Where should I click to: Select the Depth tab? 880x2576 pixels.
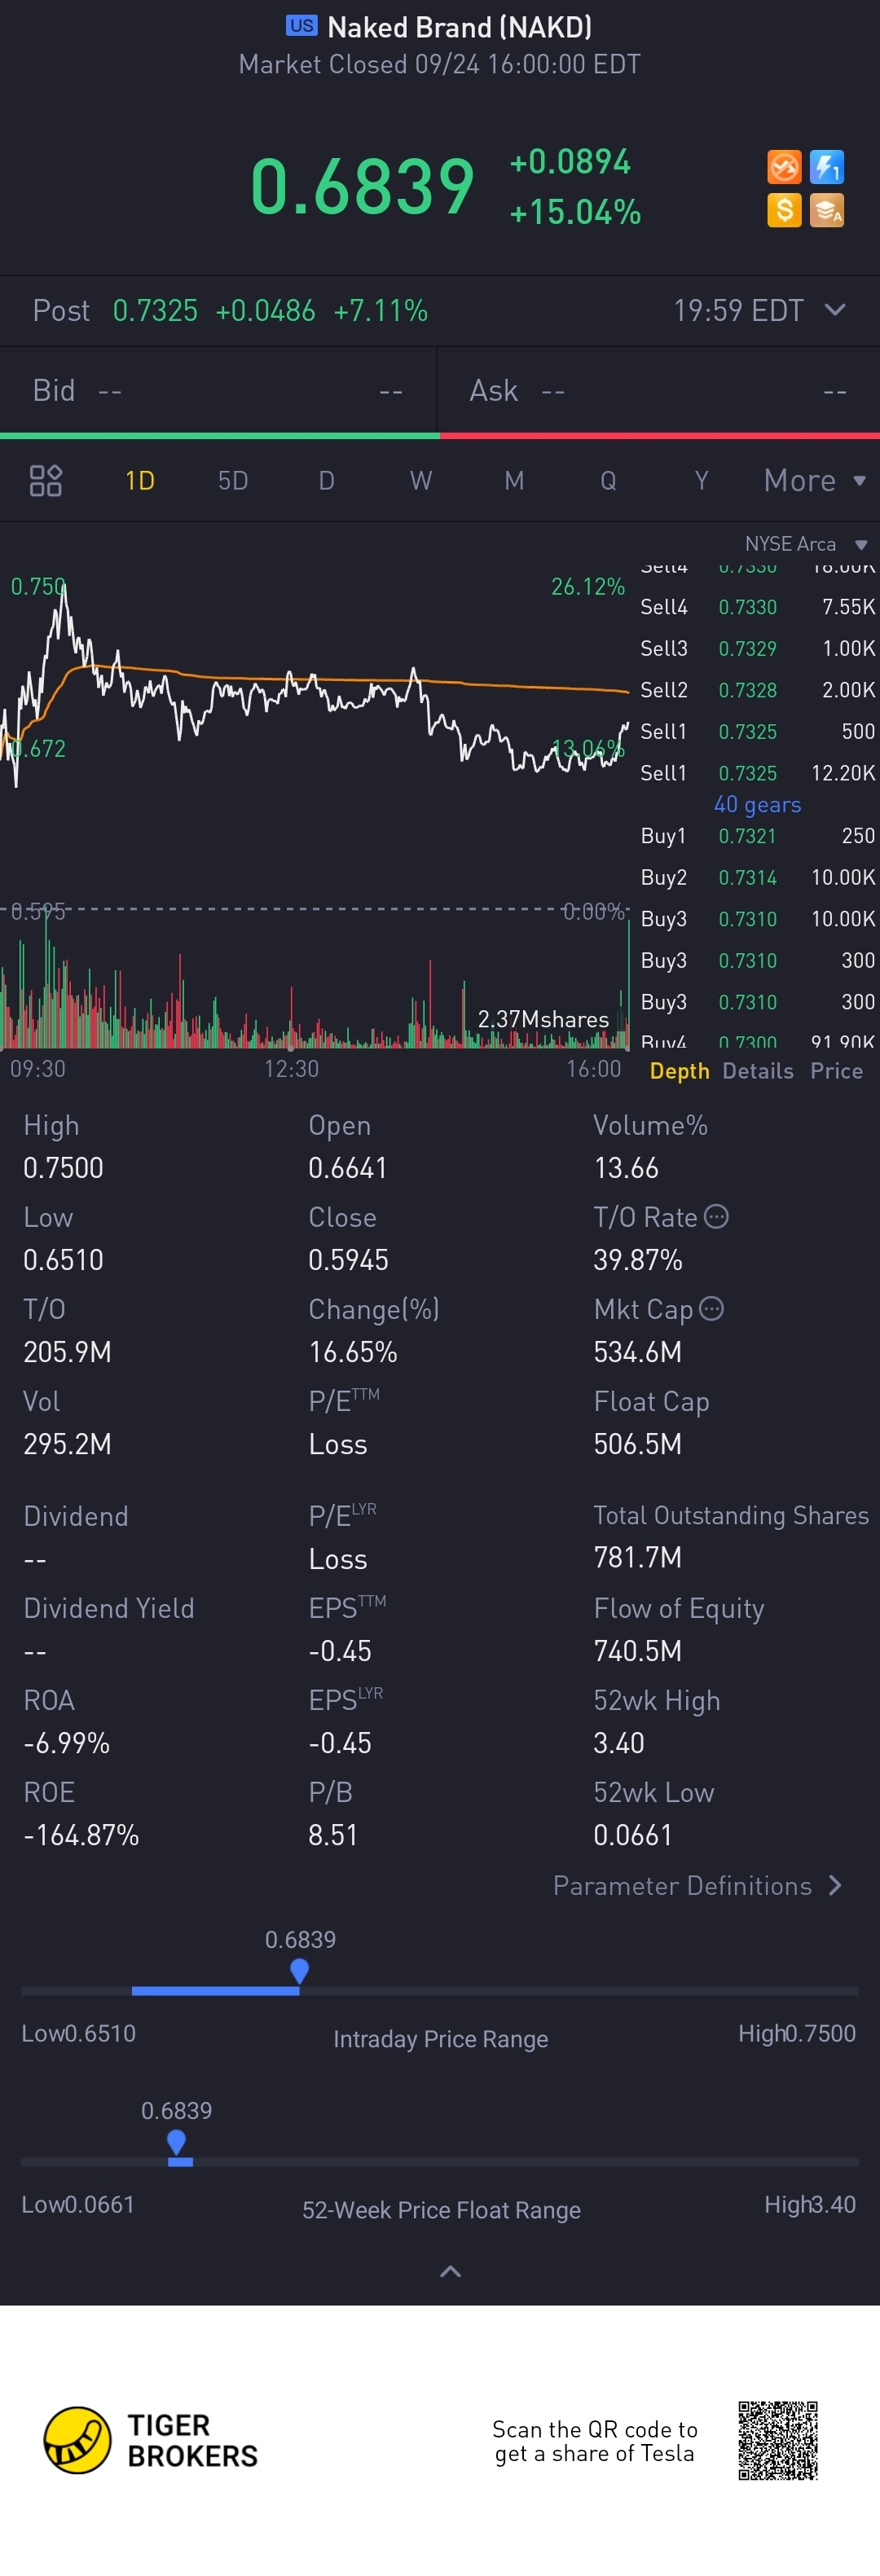(x=679, y=1071)
